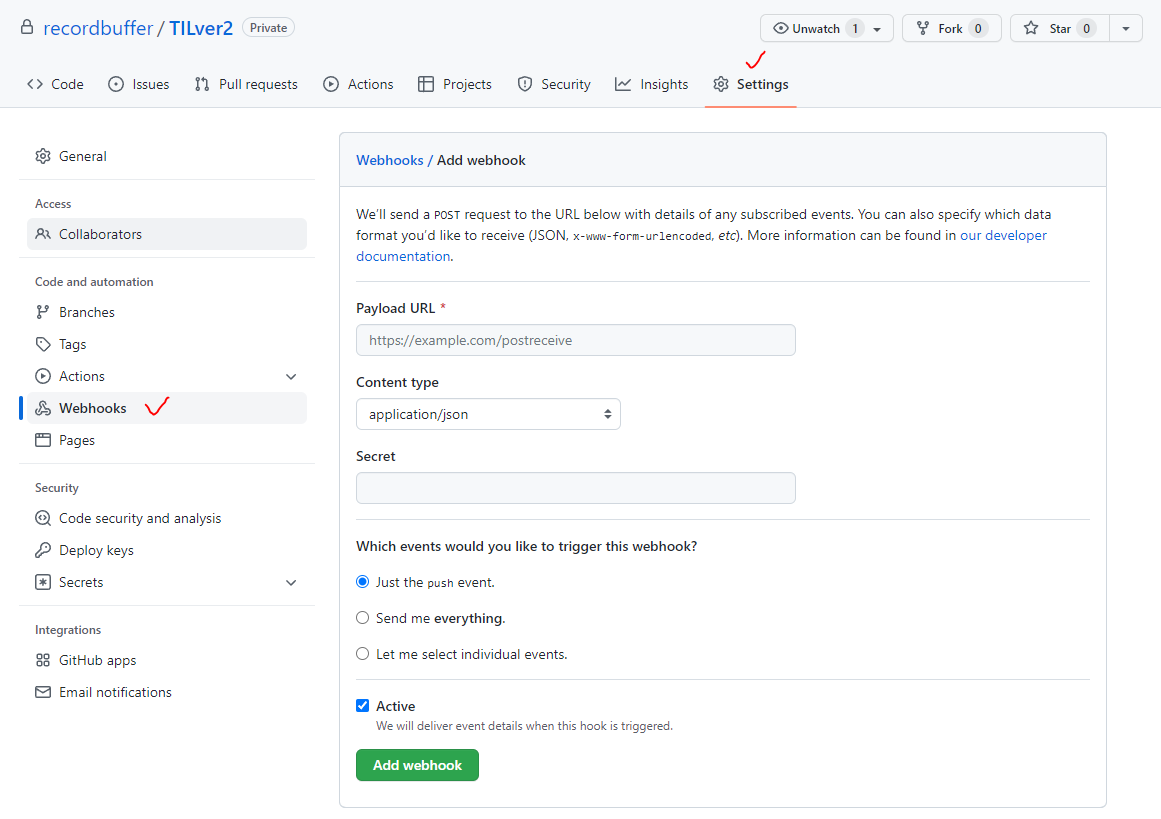Click the watcher count badge '1'
The width and height of the screenshot is (1161, 819).
[x=854, y=28]
